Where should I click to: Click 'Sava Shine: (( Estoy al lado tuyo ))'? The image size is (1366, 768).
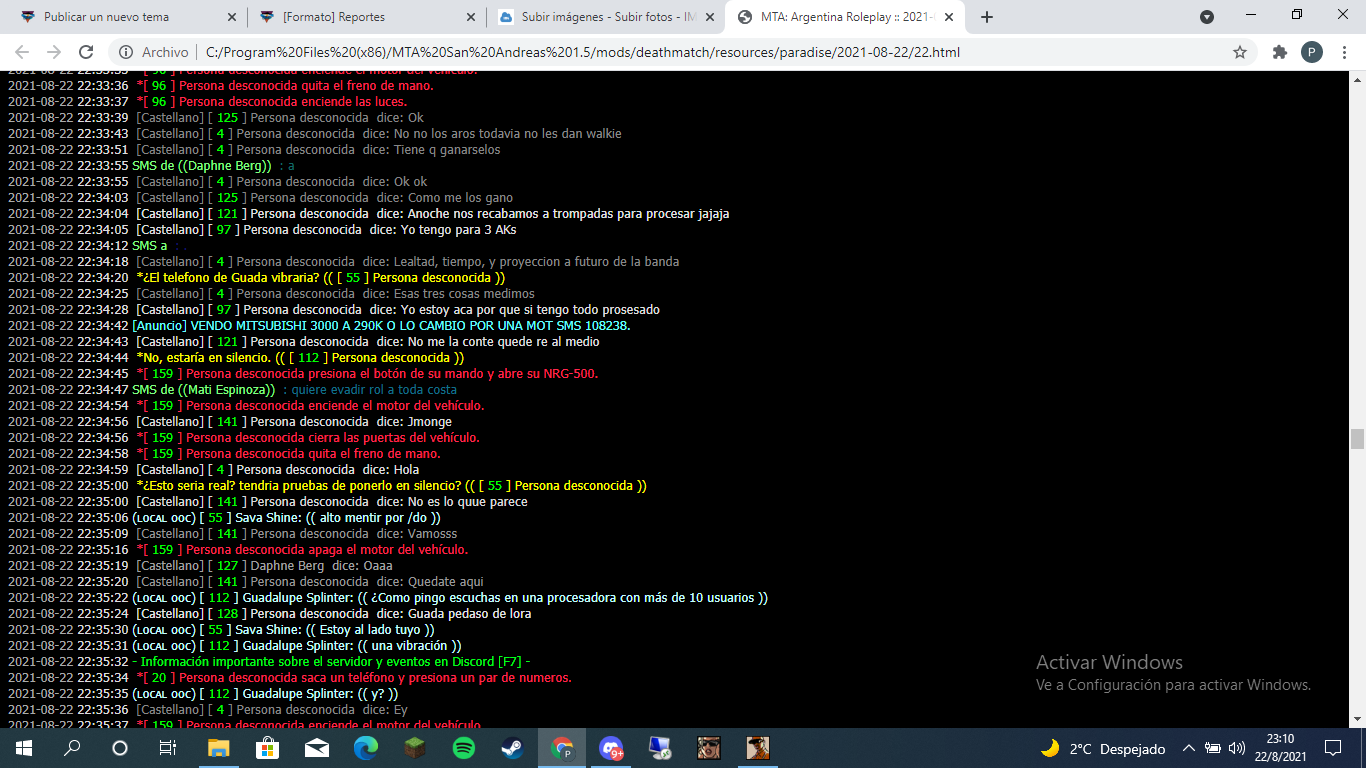(x=222, y=629)
